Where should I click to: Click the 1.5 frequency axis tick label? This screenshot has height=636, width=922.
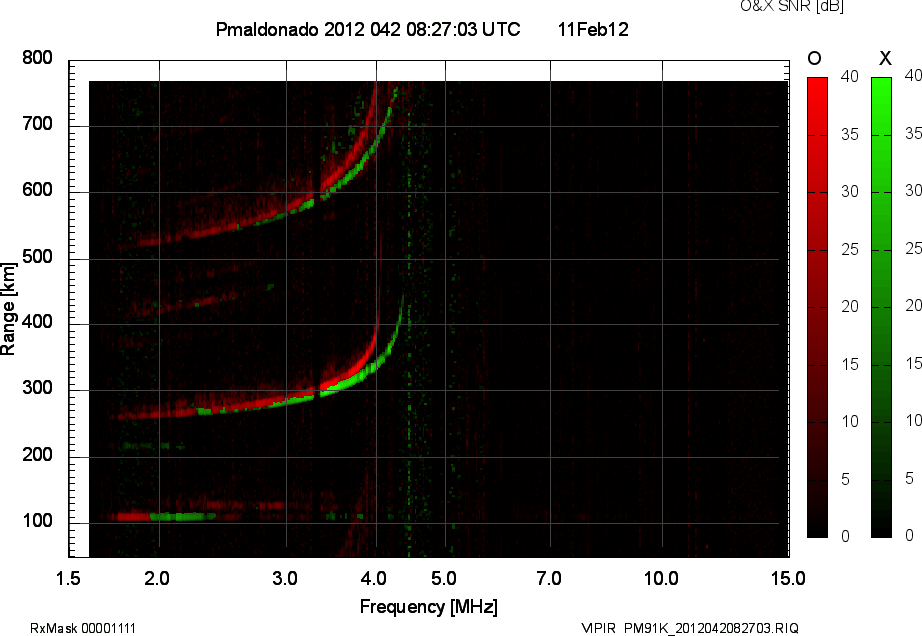pos(68,578)
